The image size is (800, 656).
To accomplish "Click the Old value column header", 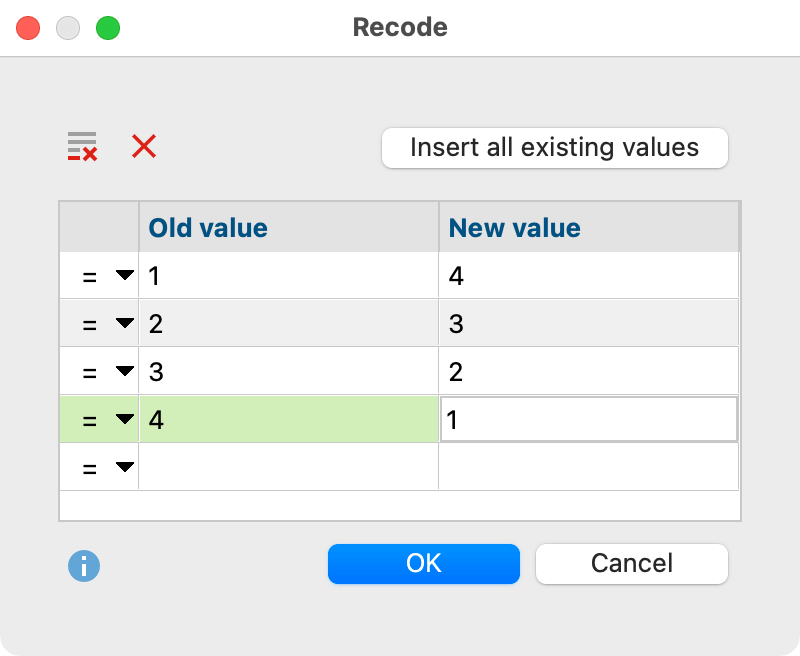I will click(288, 228).
